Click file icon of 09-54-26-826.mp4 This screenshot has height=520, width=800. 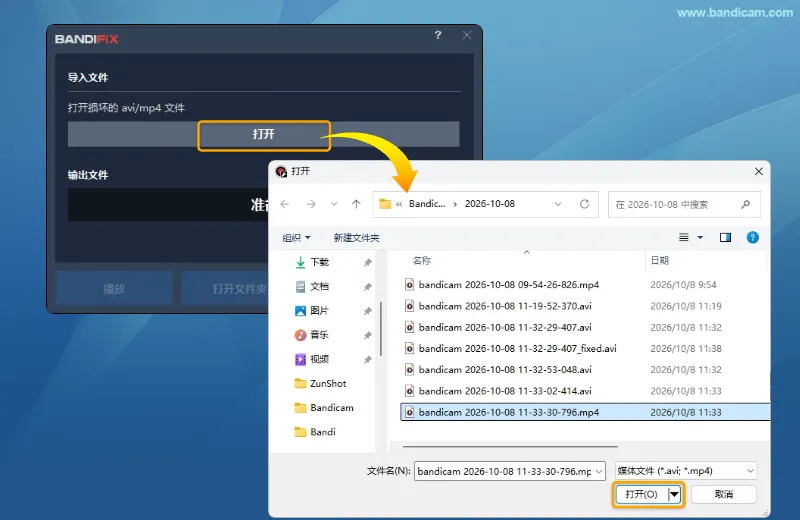(x=409, y=285)
